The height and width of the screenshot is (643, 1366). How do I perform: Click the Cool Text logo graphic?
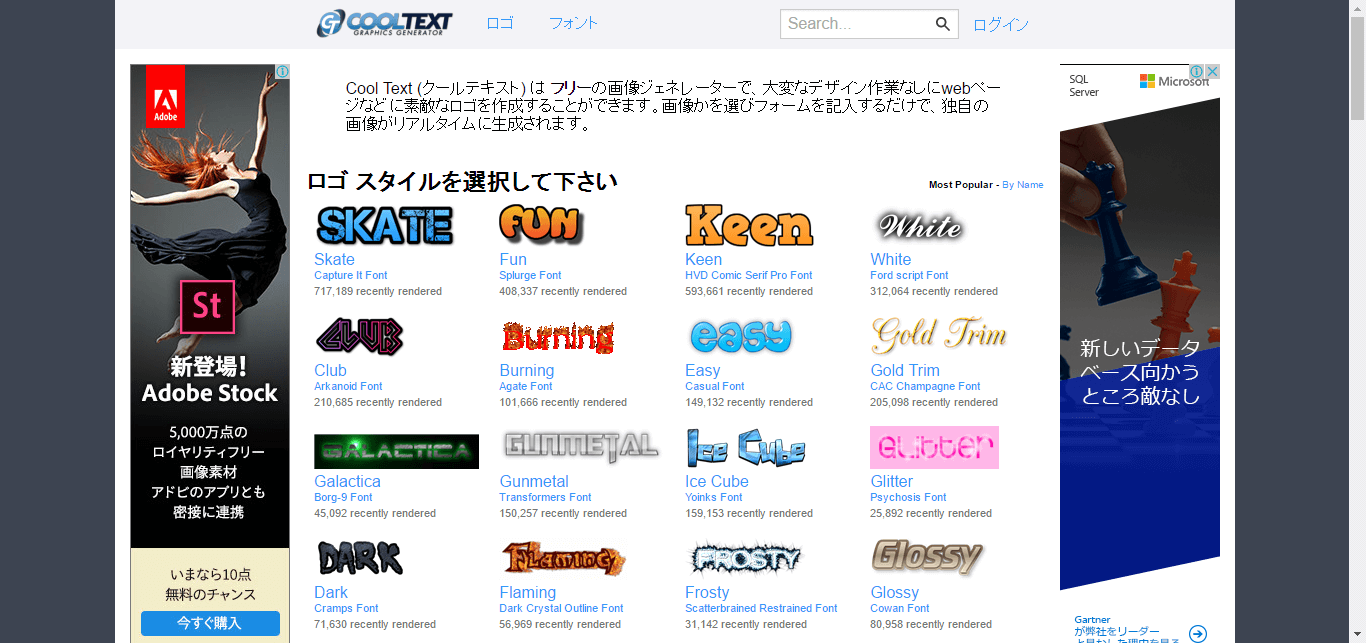point(384,23)
